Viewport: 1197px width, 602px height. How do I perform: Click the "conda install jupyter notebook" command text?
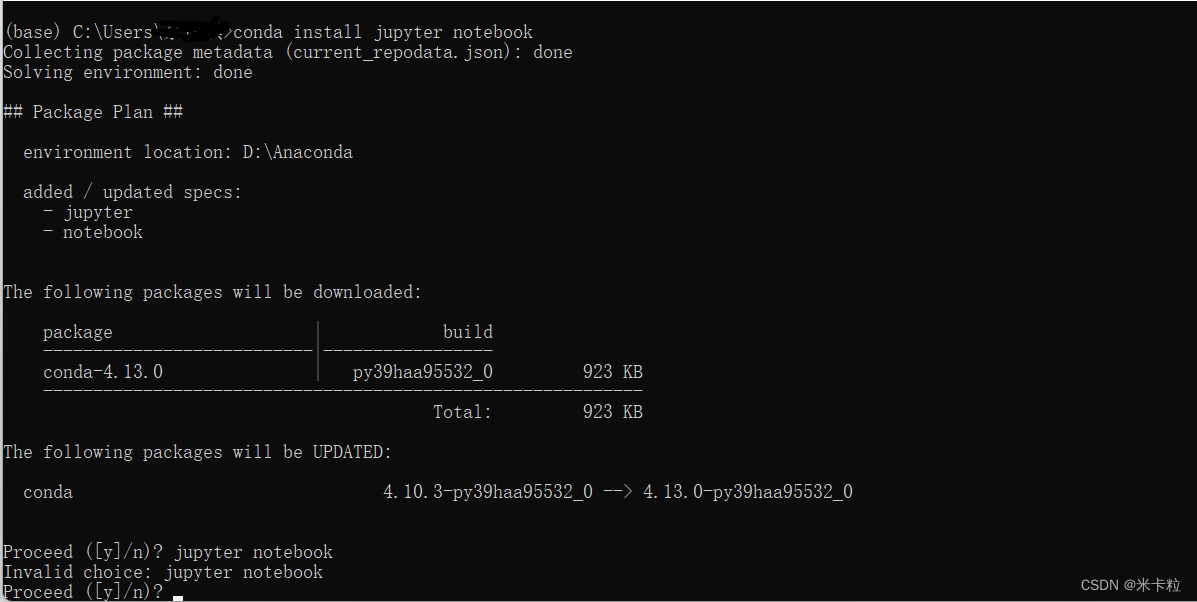pyautogui.click(x=383, y=32)
